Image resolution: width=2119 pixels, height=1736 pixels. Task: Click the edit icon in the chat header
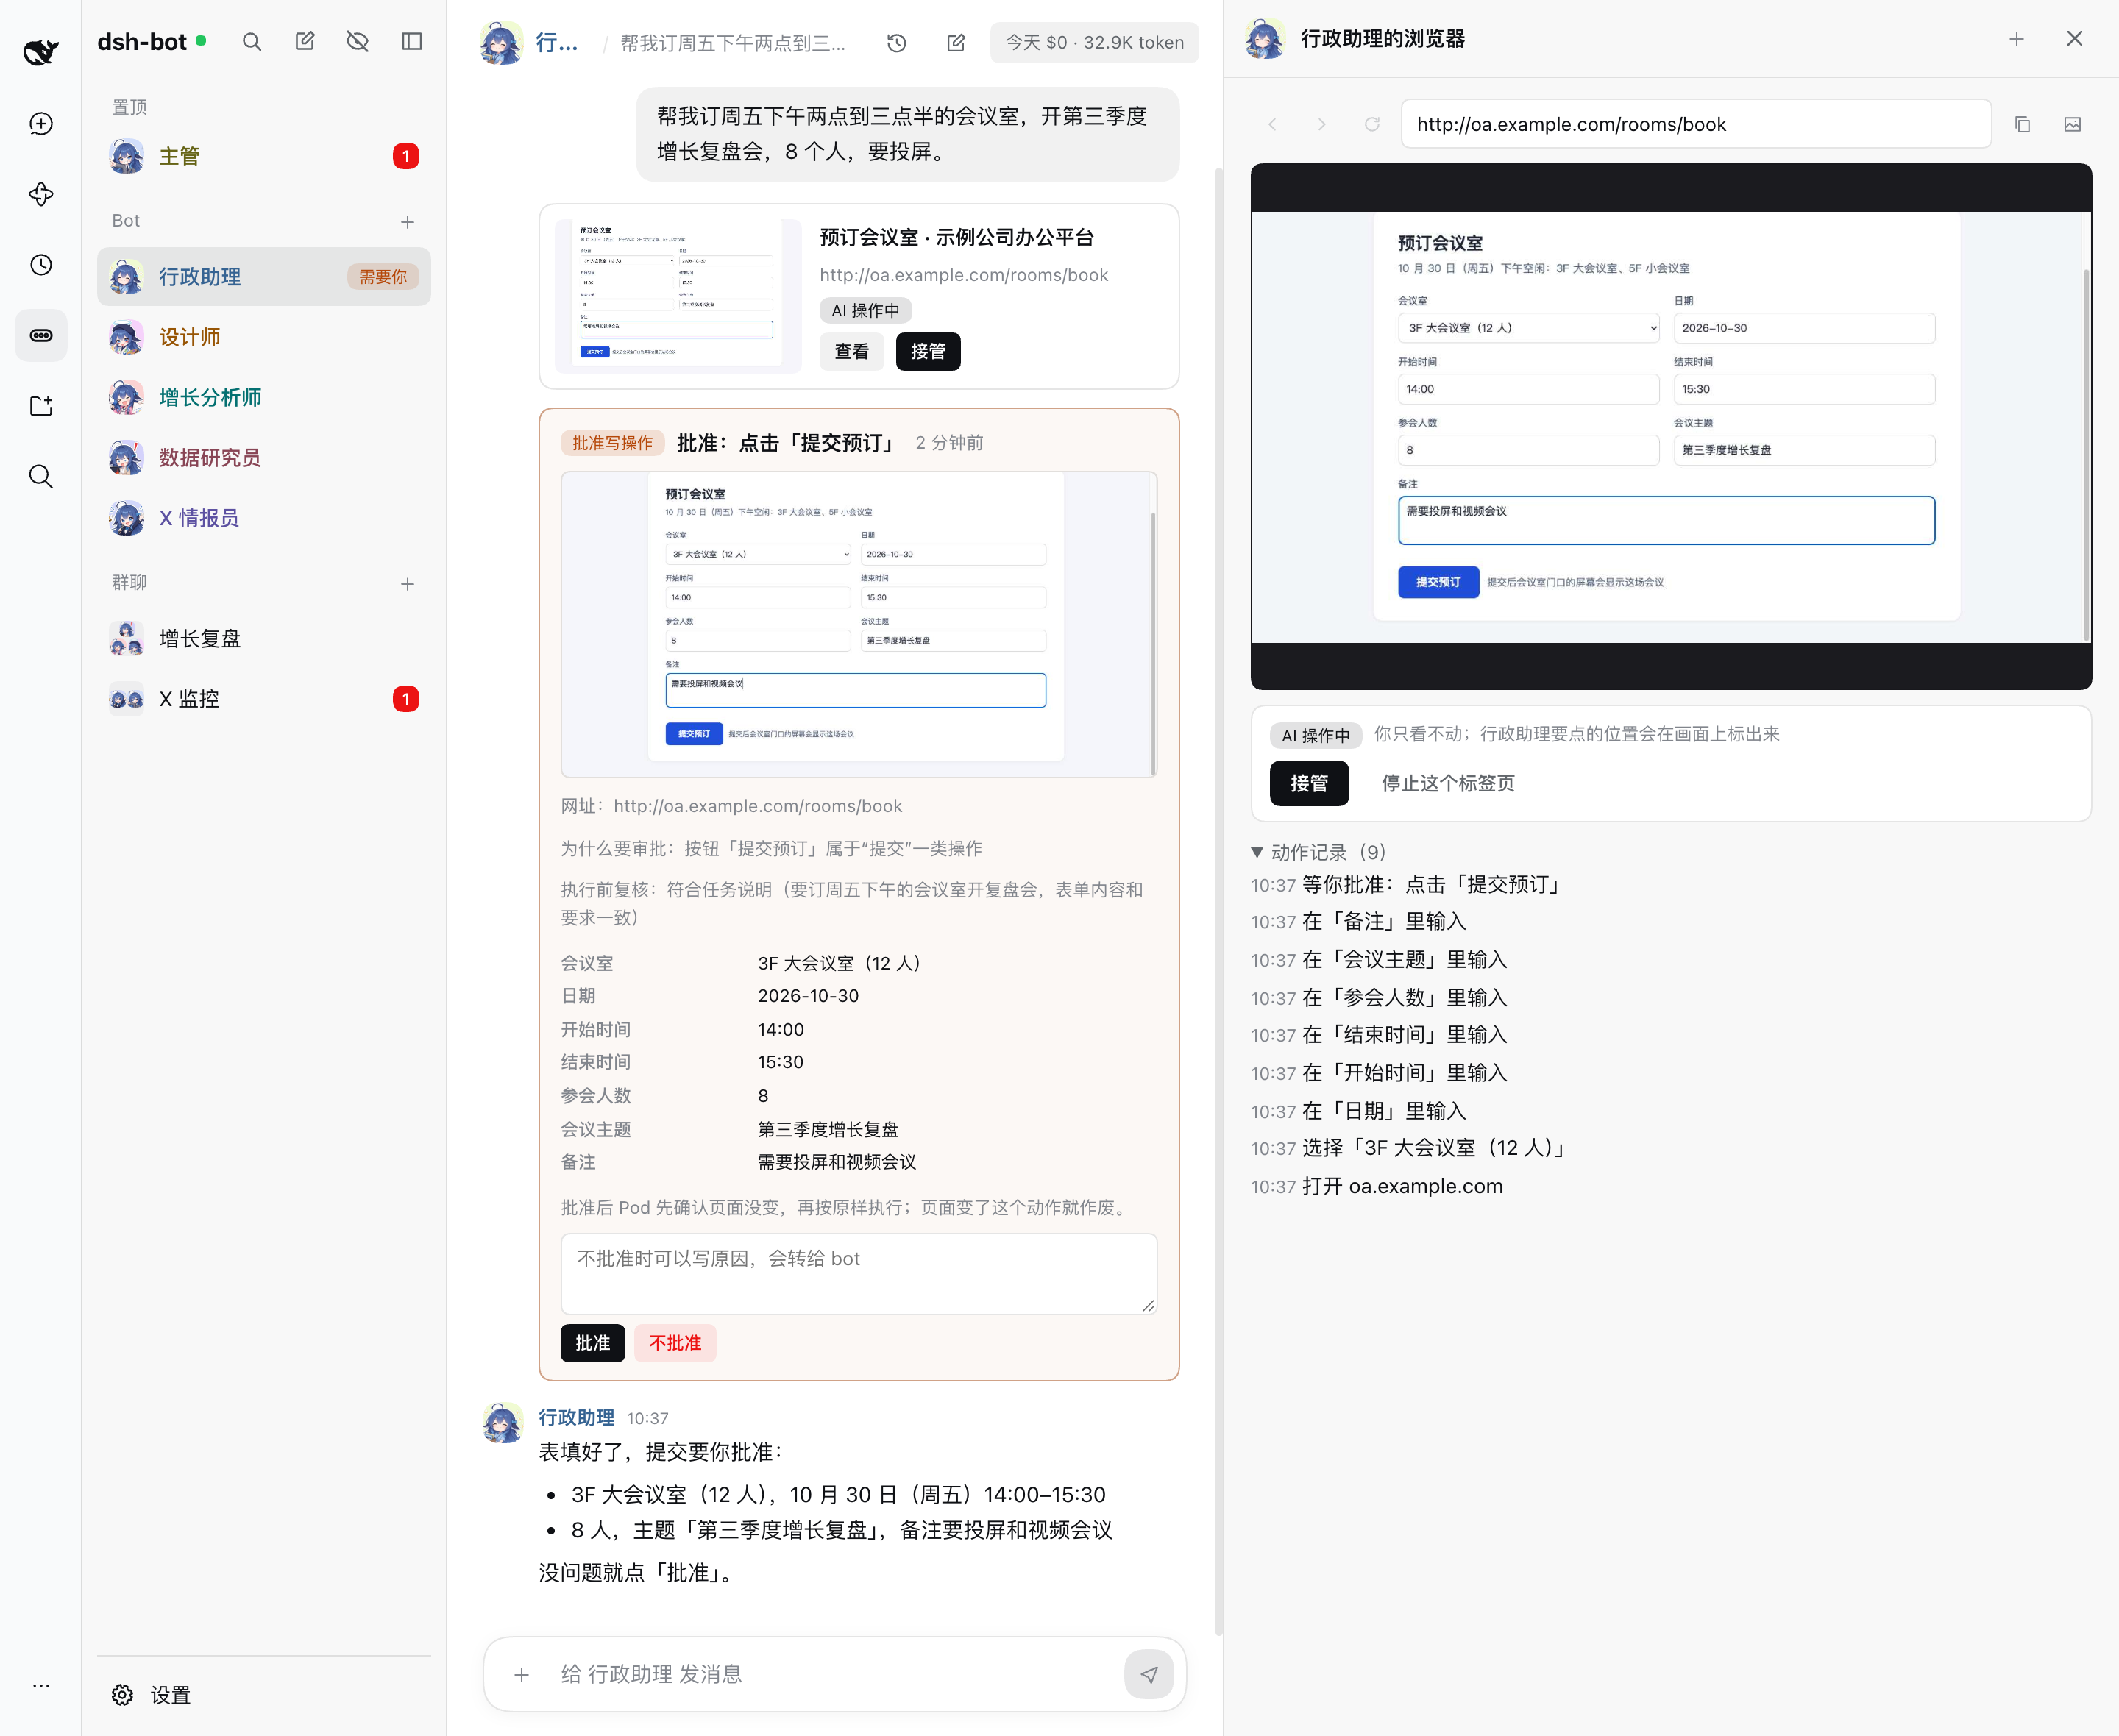pos(956,43)
